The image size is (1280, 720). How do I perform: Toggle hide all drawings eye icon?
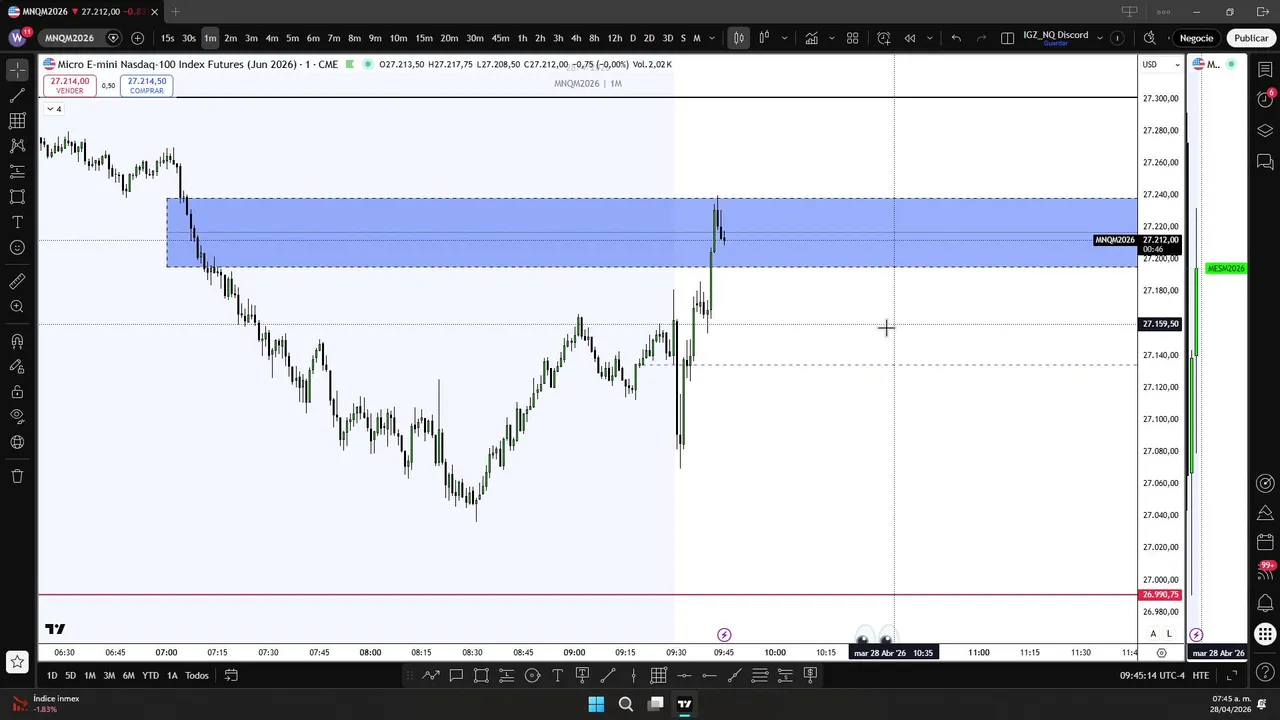coord(17,416)
